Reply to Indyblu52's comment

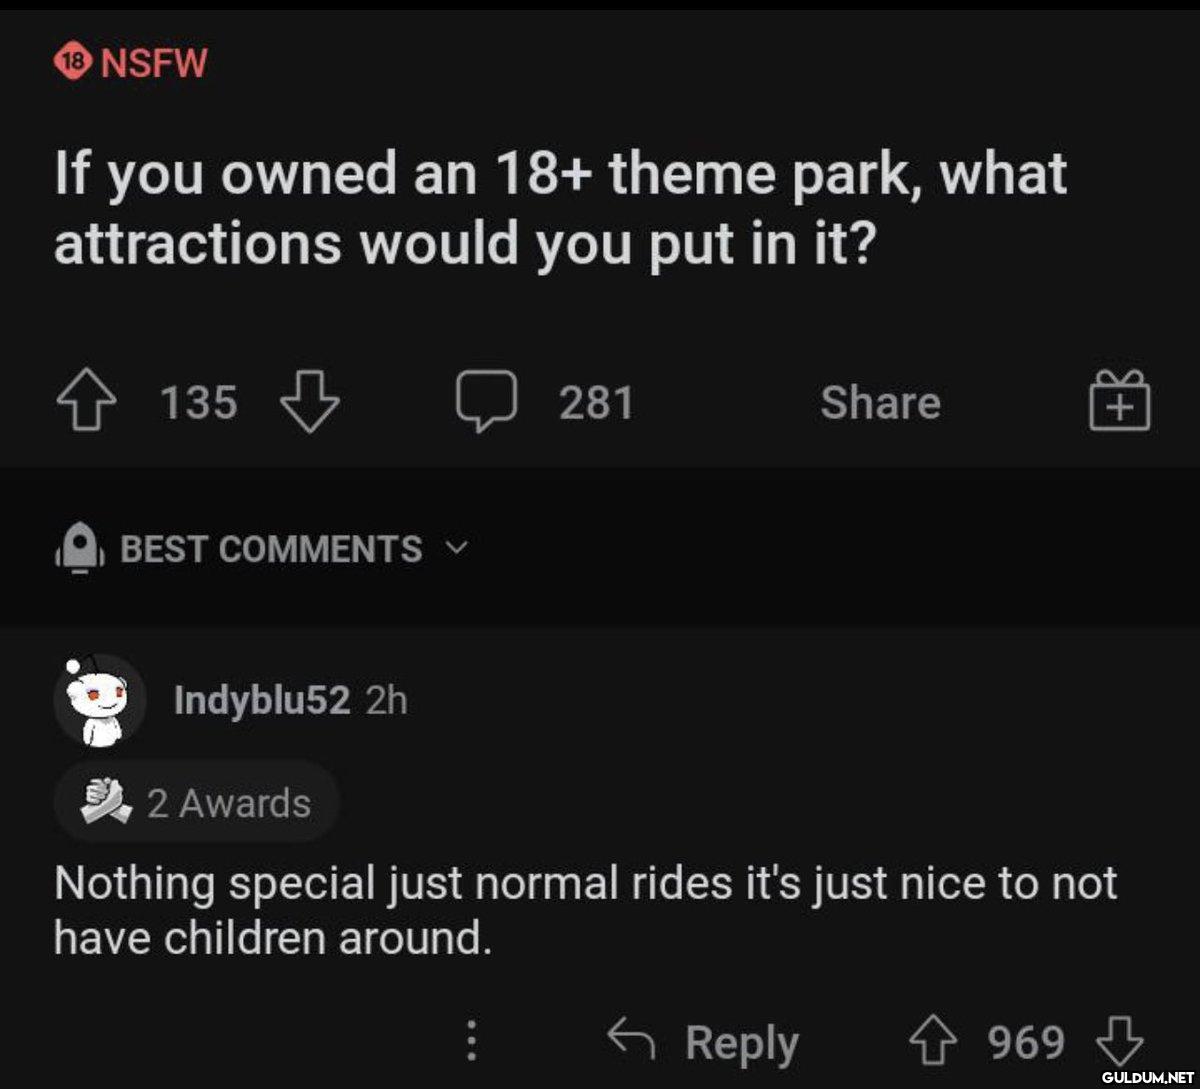click(x=705, y=1042)
